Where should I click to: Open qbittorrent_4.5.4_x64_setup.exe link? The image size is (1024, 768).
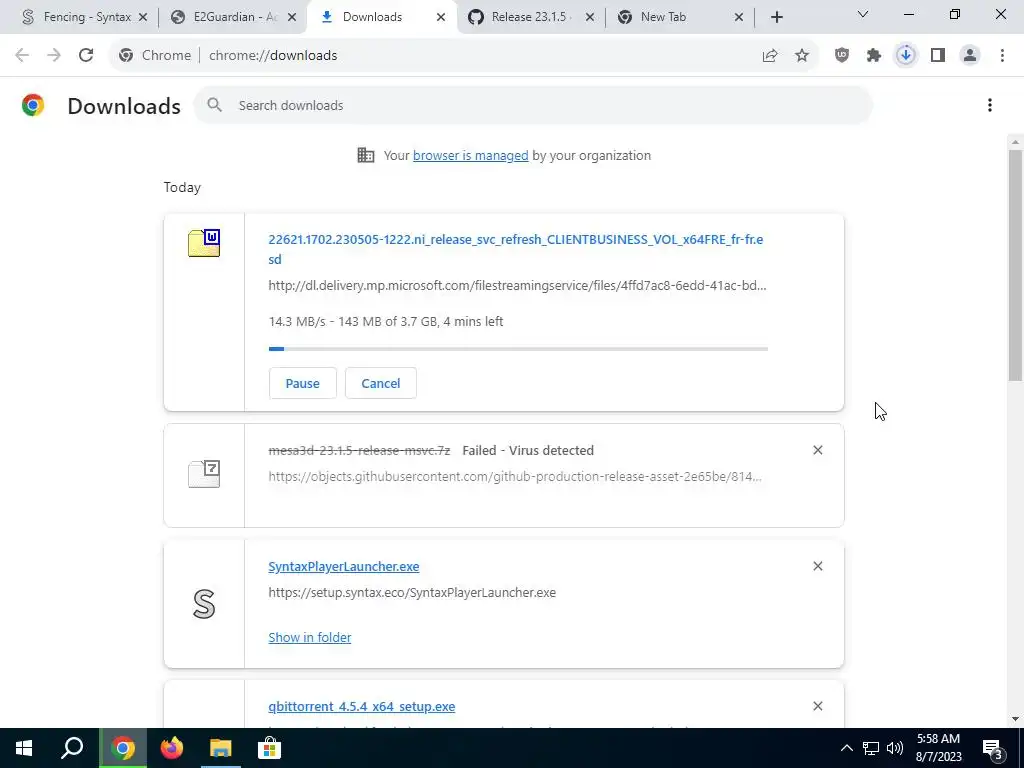point(361,707)
